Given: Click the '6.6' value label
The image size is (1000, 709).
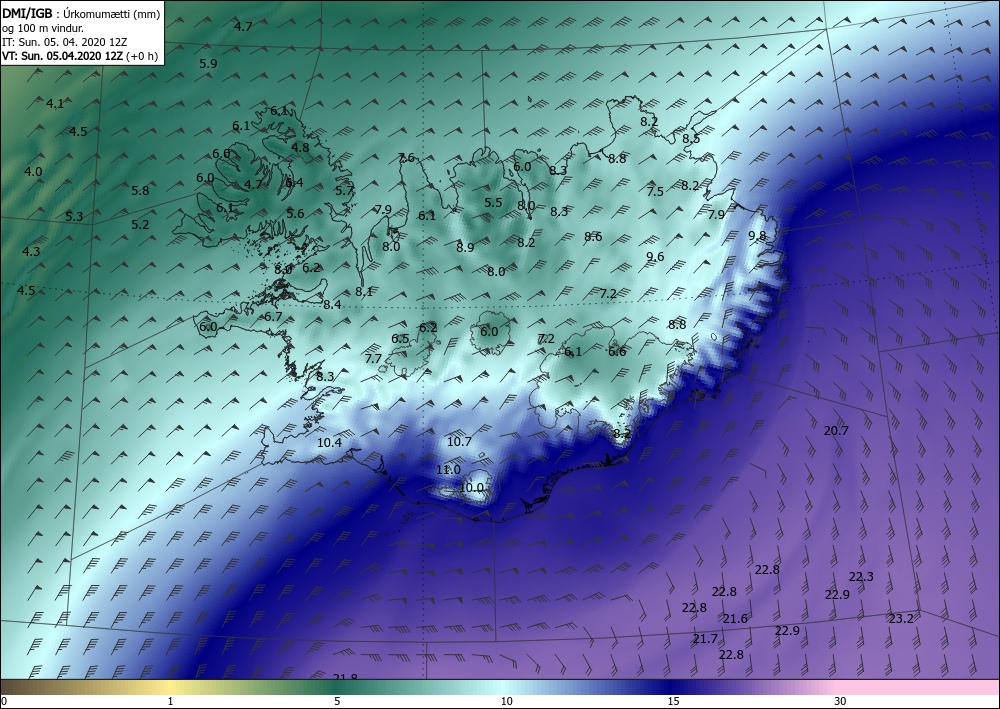Looking at the screenshot, I should point(617,352).
